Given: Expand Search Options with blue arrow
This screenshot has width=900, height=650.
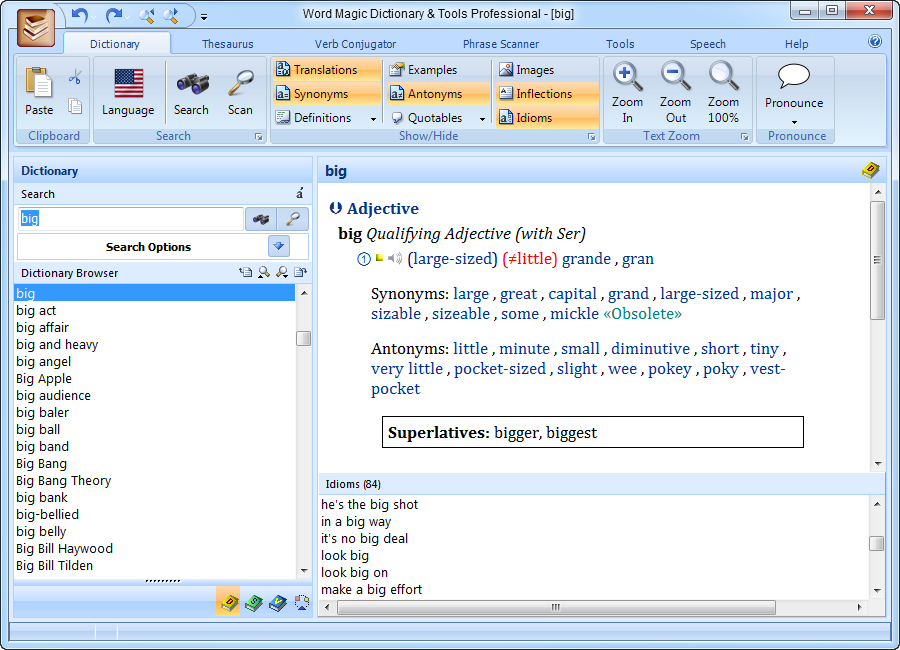Looking at the screenshot, I should click(279, 247).
